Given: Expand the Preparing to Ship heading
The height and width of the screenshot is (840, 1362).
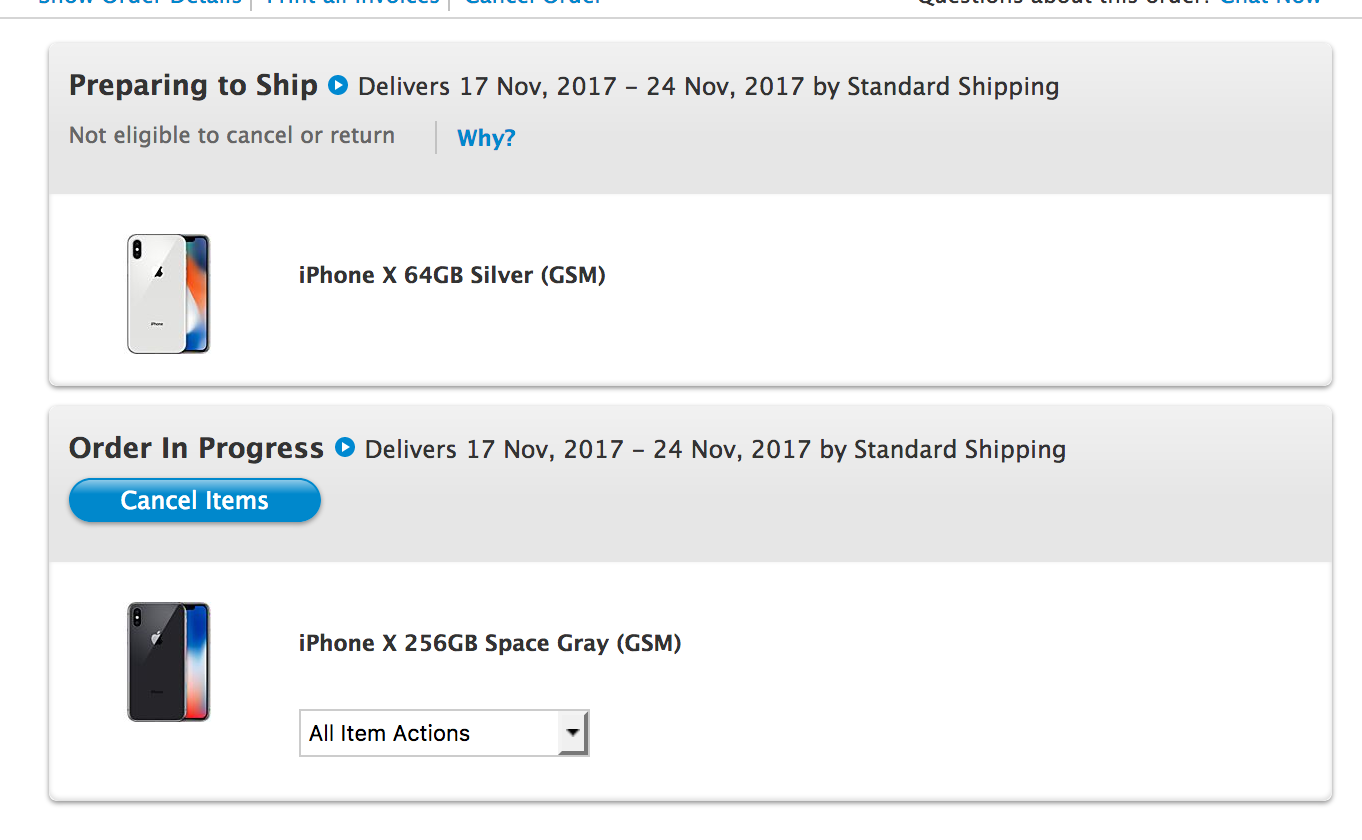Looking at the screenshot, I should coord(193,86).
